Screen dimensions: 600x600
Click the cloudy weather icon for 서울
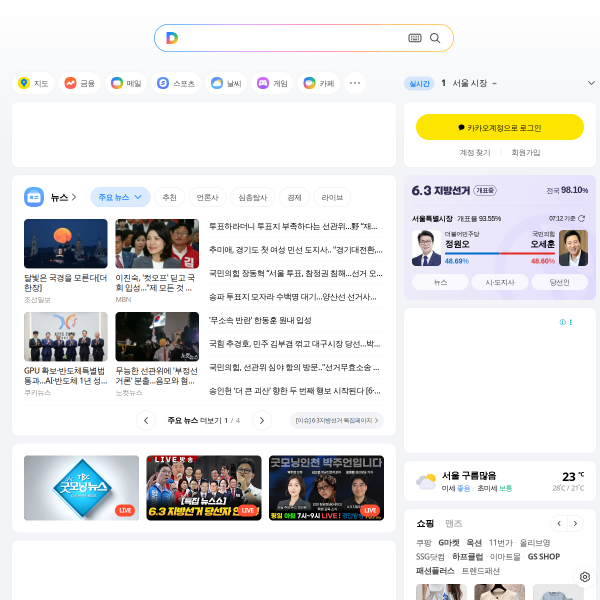coord(426,481)
